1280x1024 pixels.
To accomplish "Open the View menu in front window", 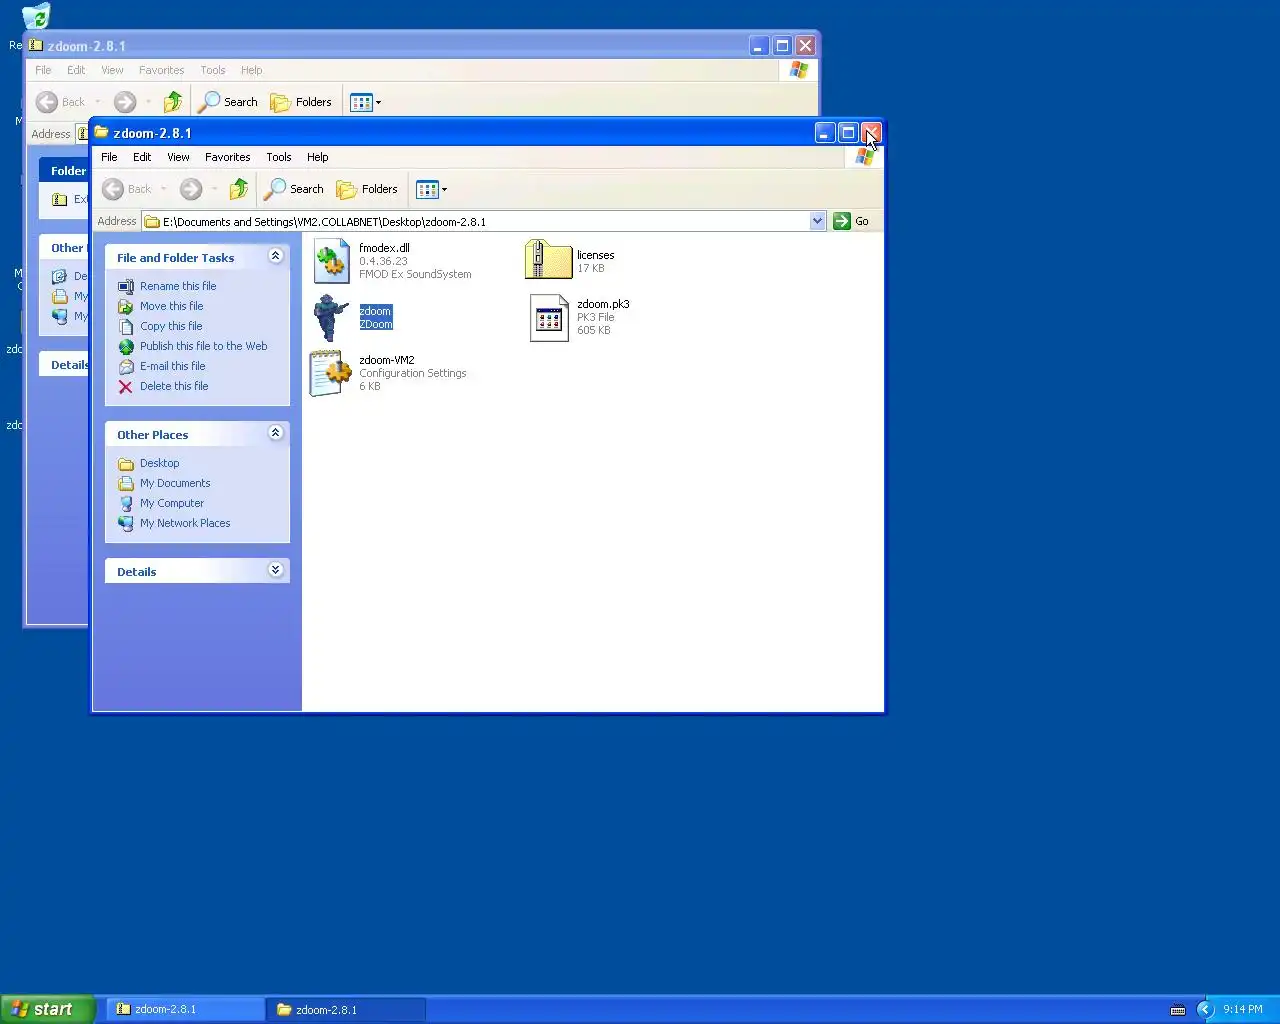I will tap(178, 157).
